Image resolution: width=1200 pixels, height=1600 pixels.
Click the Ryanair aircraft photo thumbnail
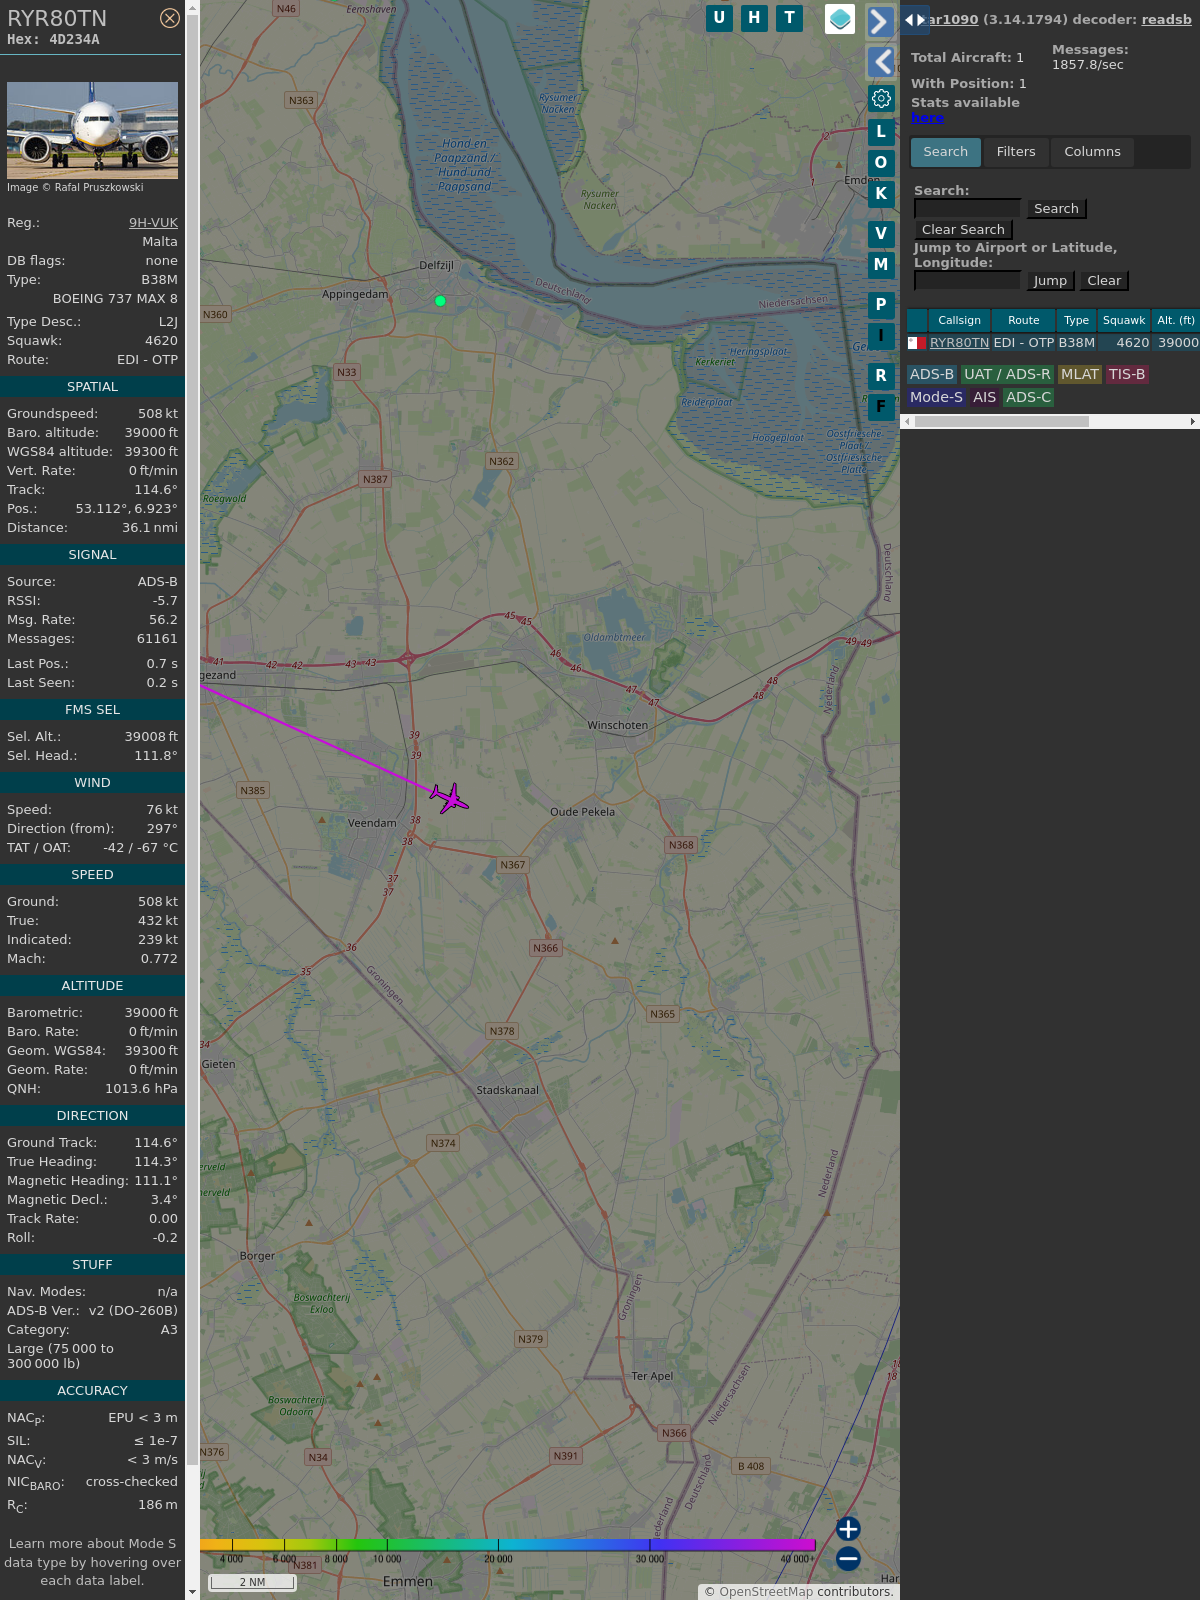click(x=92, y=130)
